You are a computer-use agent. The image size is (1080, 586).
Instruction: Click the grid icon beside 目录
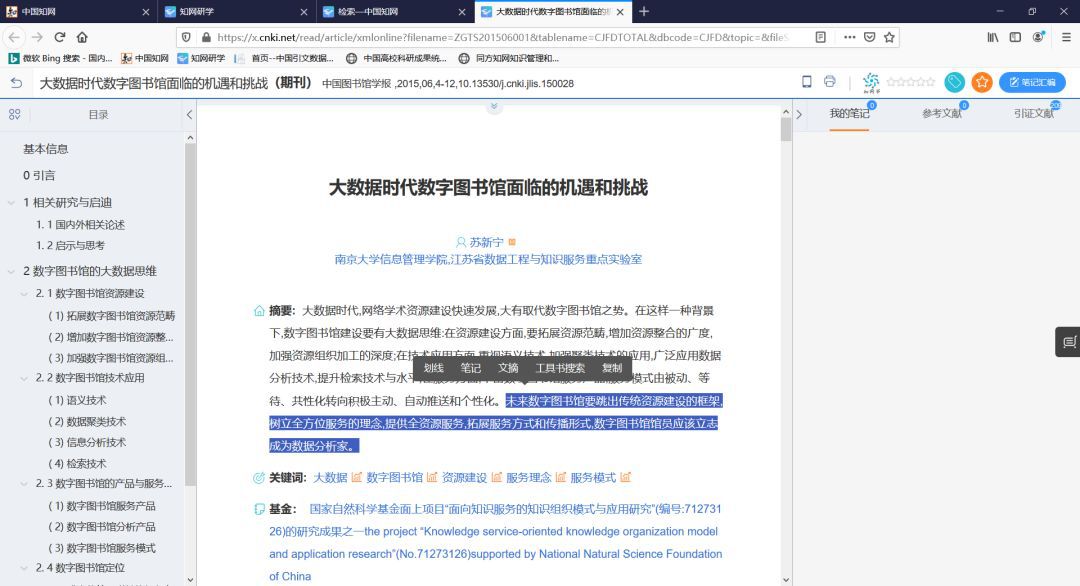(15, 115)
